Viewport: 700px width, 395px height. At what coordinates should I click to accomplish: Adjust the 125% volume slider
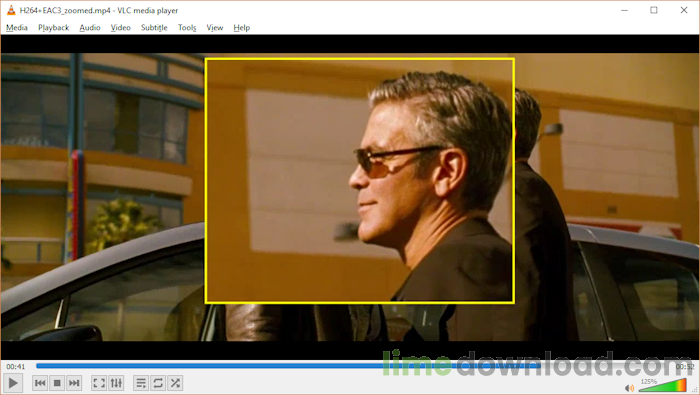tap(662, 386)
